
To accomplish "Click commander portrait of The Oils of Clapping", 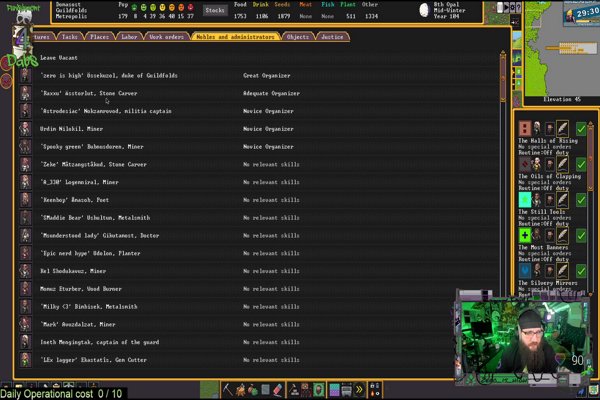I will click(537, 164).
